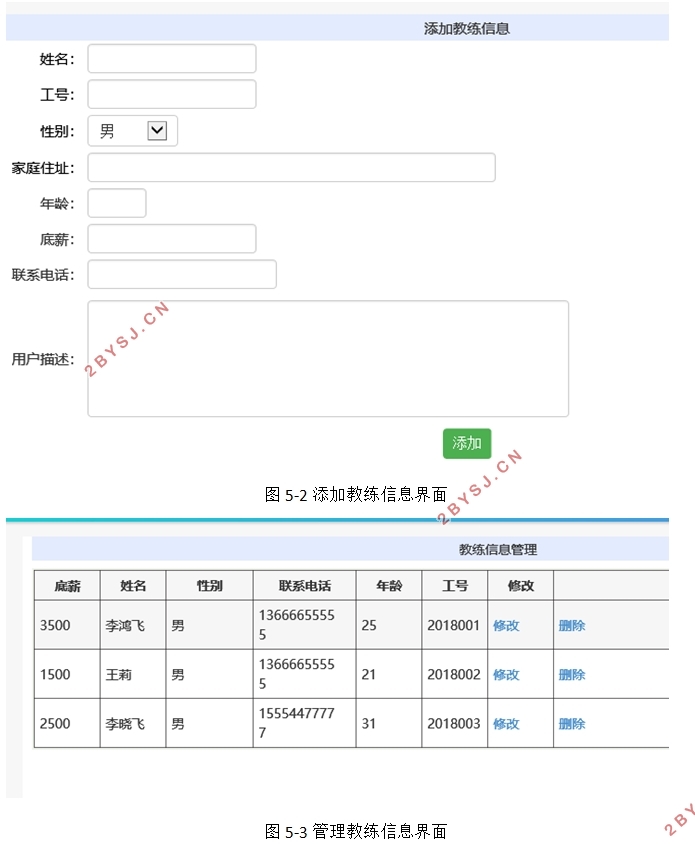The height and width of the screenshot is (844, 695).
Task: Click the salary cell 3500
Action: pos(67,625)
